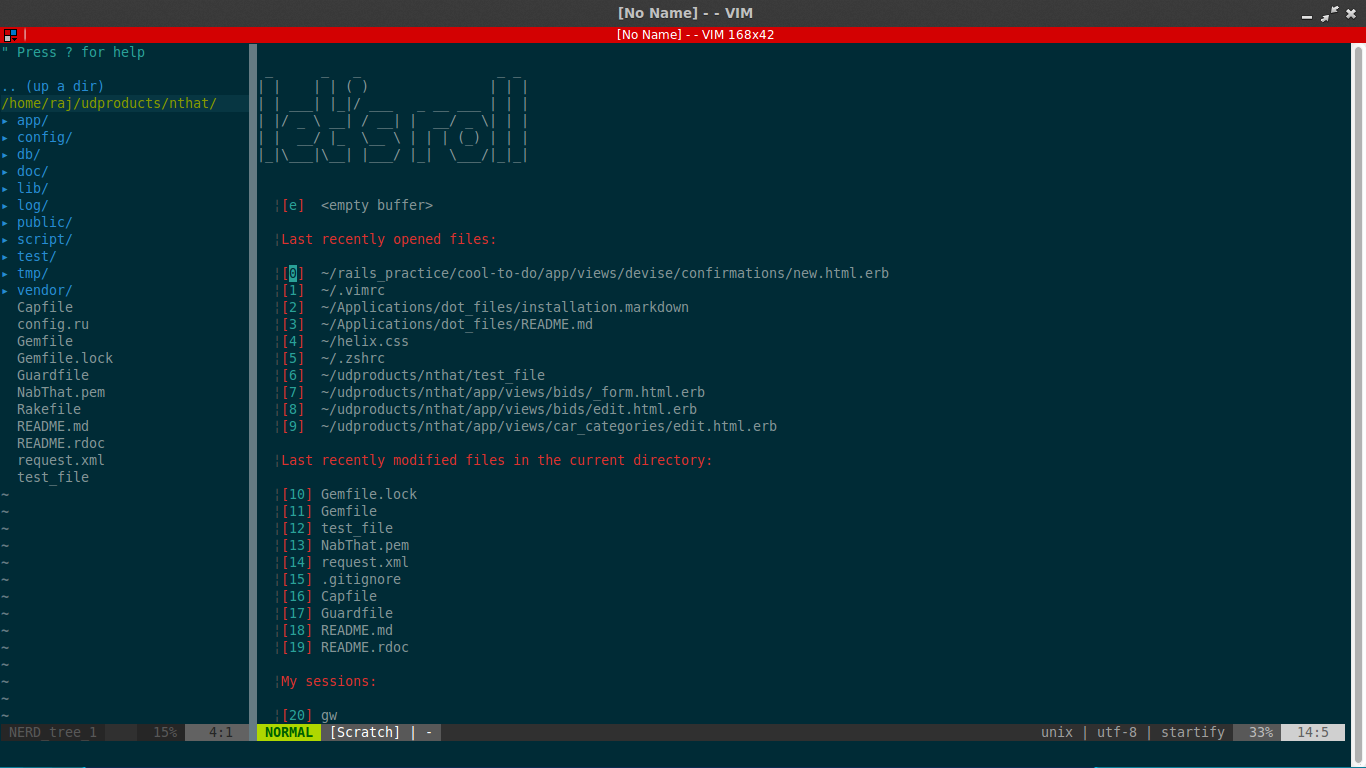
Task: Expand the config/ directory arrow
Action: pyautogui.click(x=5, y=138)
